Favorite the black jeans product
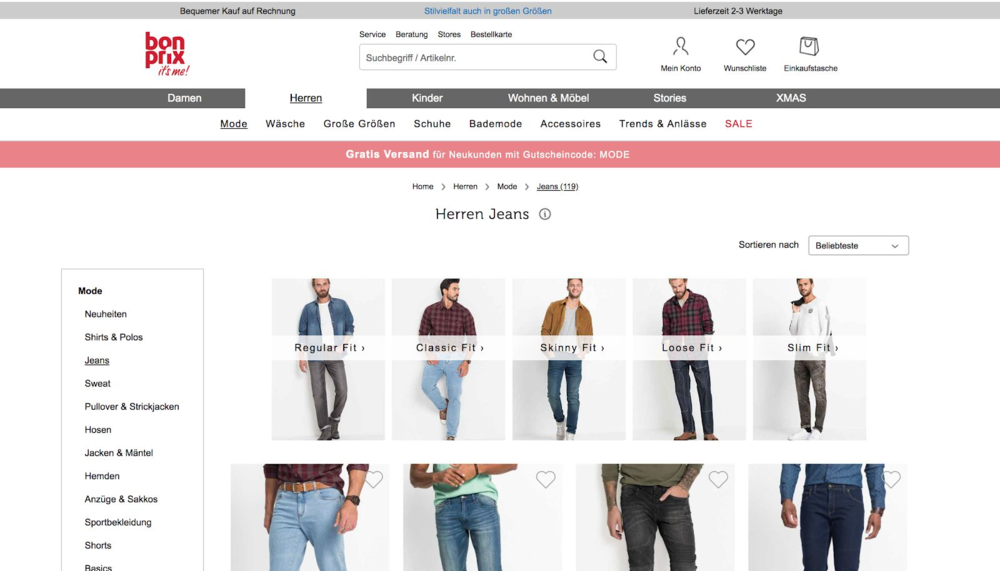Screen dimensions: 1000x571 click(x=718, y=479)
